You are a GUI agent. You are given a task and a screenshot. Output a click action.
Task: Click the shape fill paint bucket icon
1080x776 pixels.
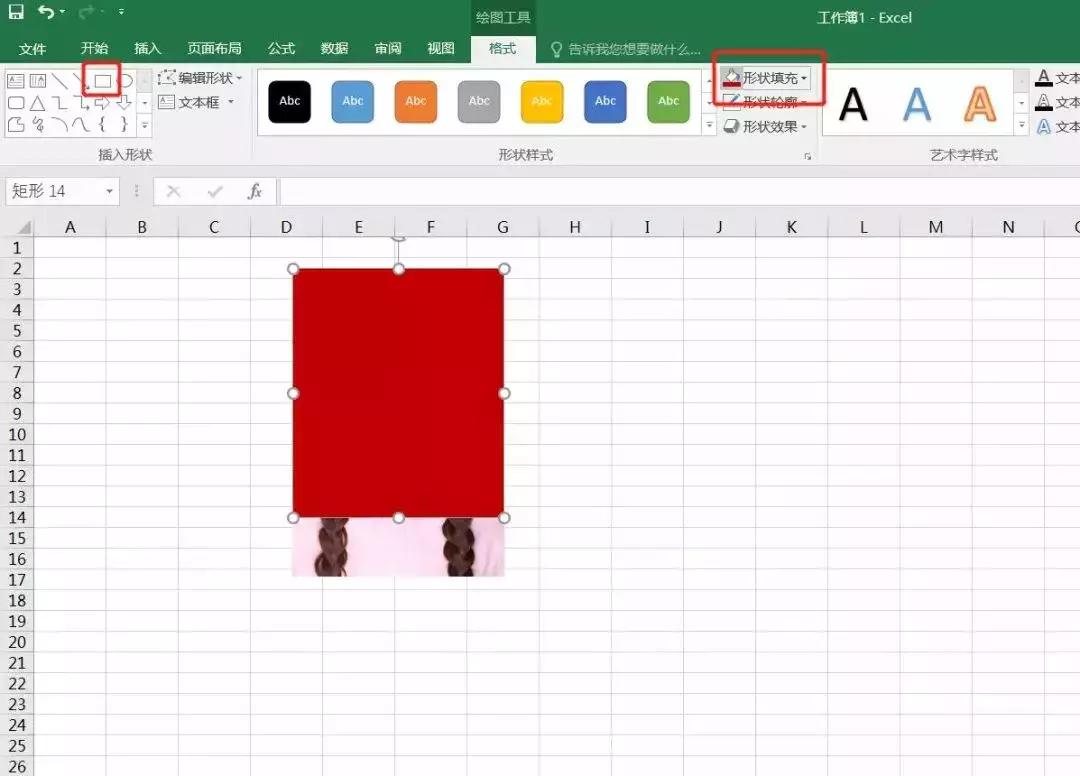(731, 78)
